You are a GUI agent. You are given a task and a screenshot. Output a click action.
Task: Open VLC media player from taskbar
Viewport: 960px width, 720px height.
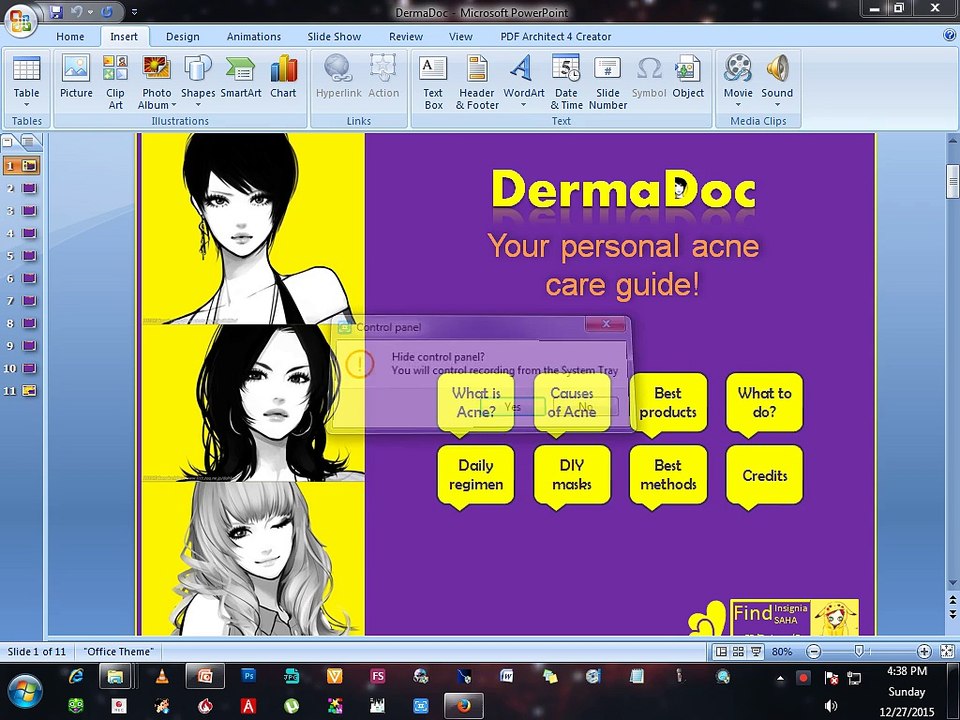[x=162, y=676]
